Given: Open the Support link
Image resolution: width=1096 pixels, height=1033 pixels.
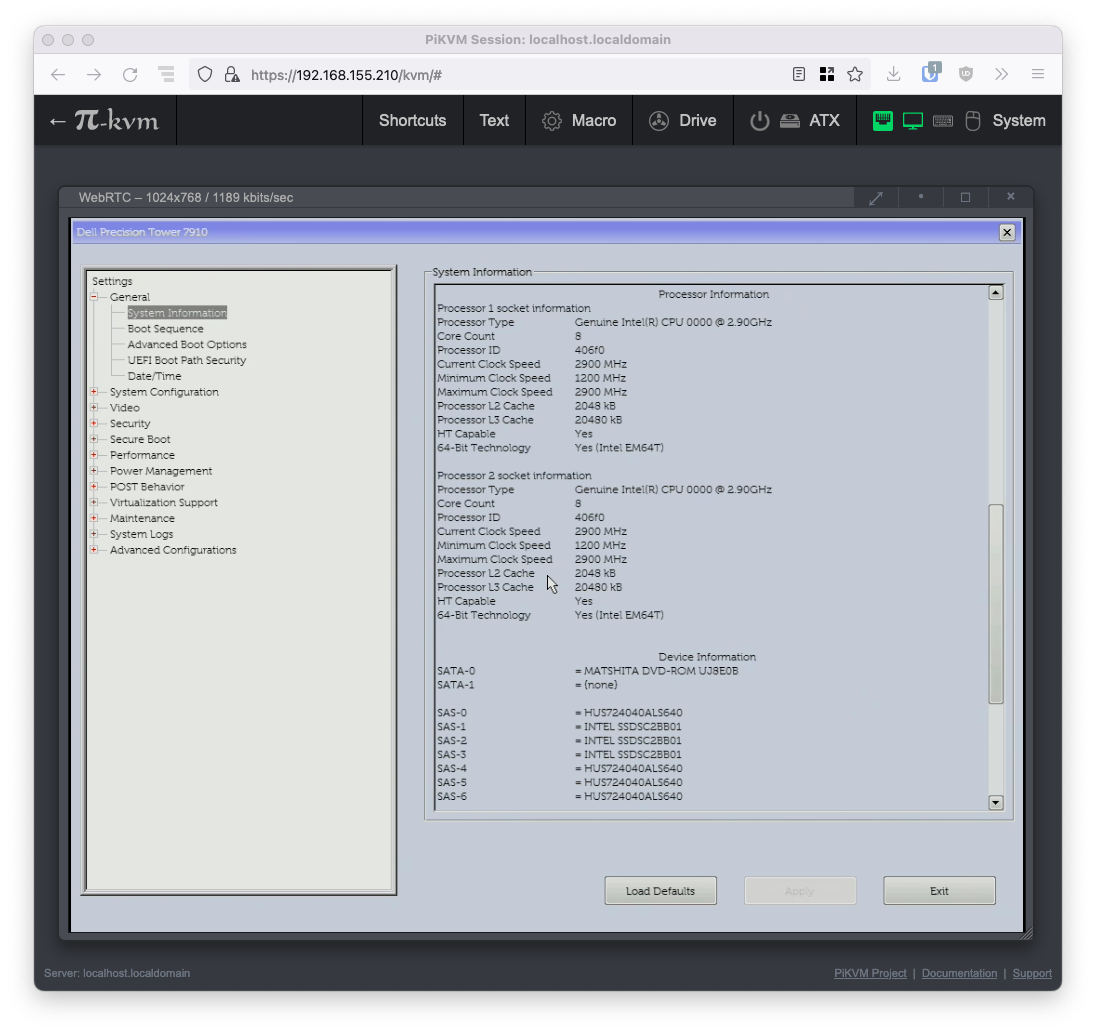Looking at the screenshot, I should pyautogui.click(x=1032, y=974).
